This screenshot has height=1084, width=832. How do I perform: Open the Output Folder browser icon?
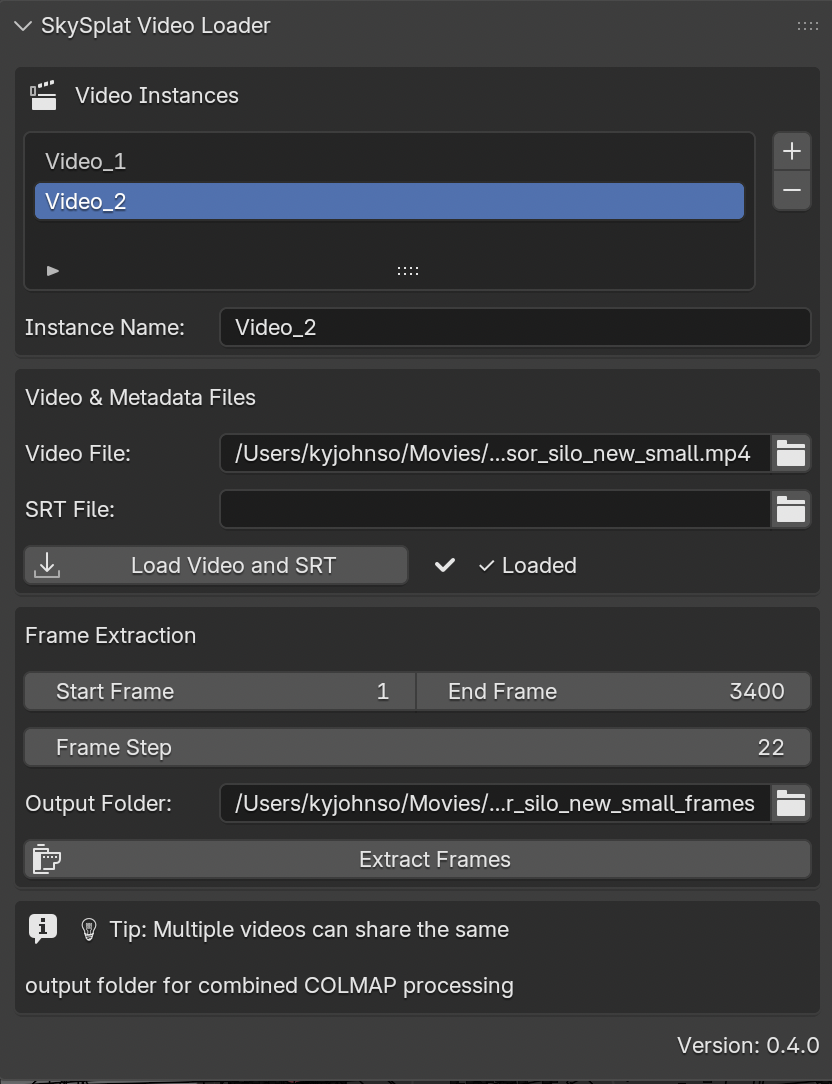point(791,803)
